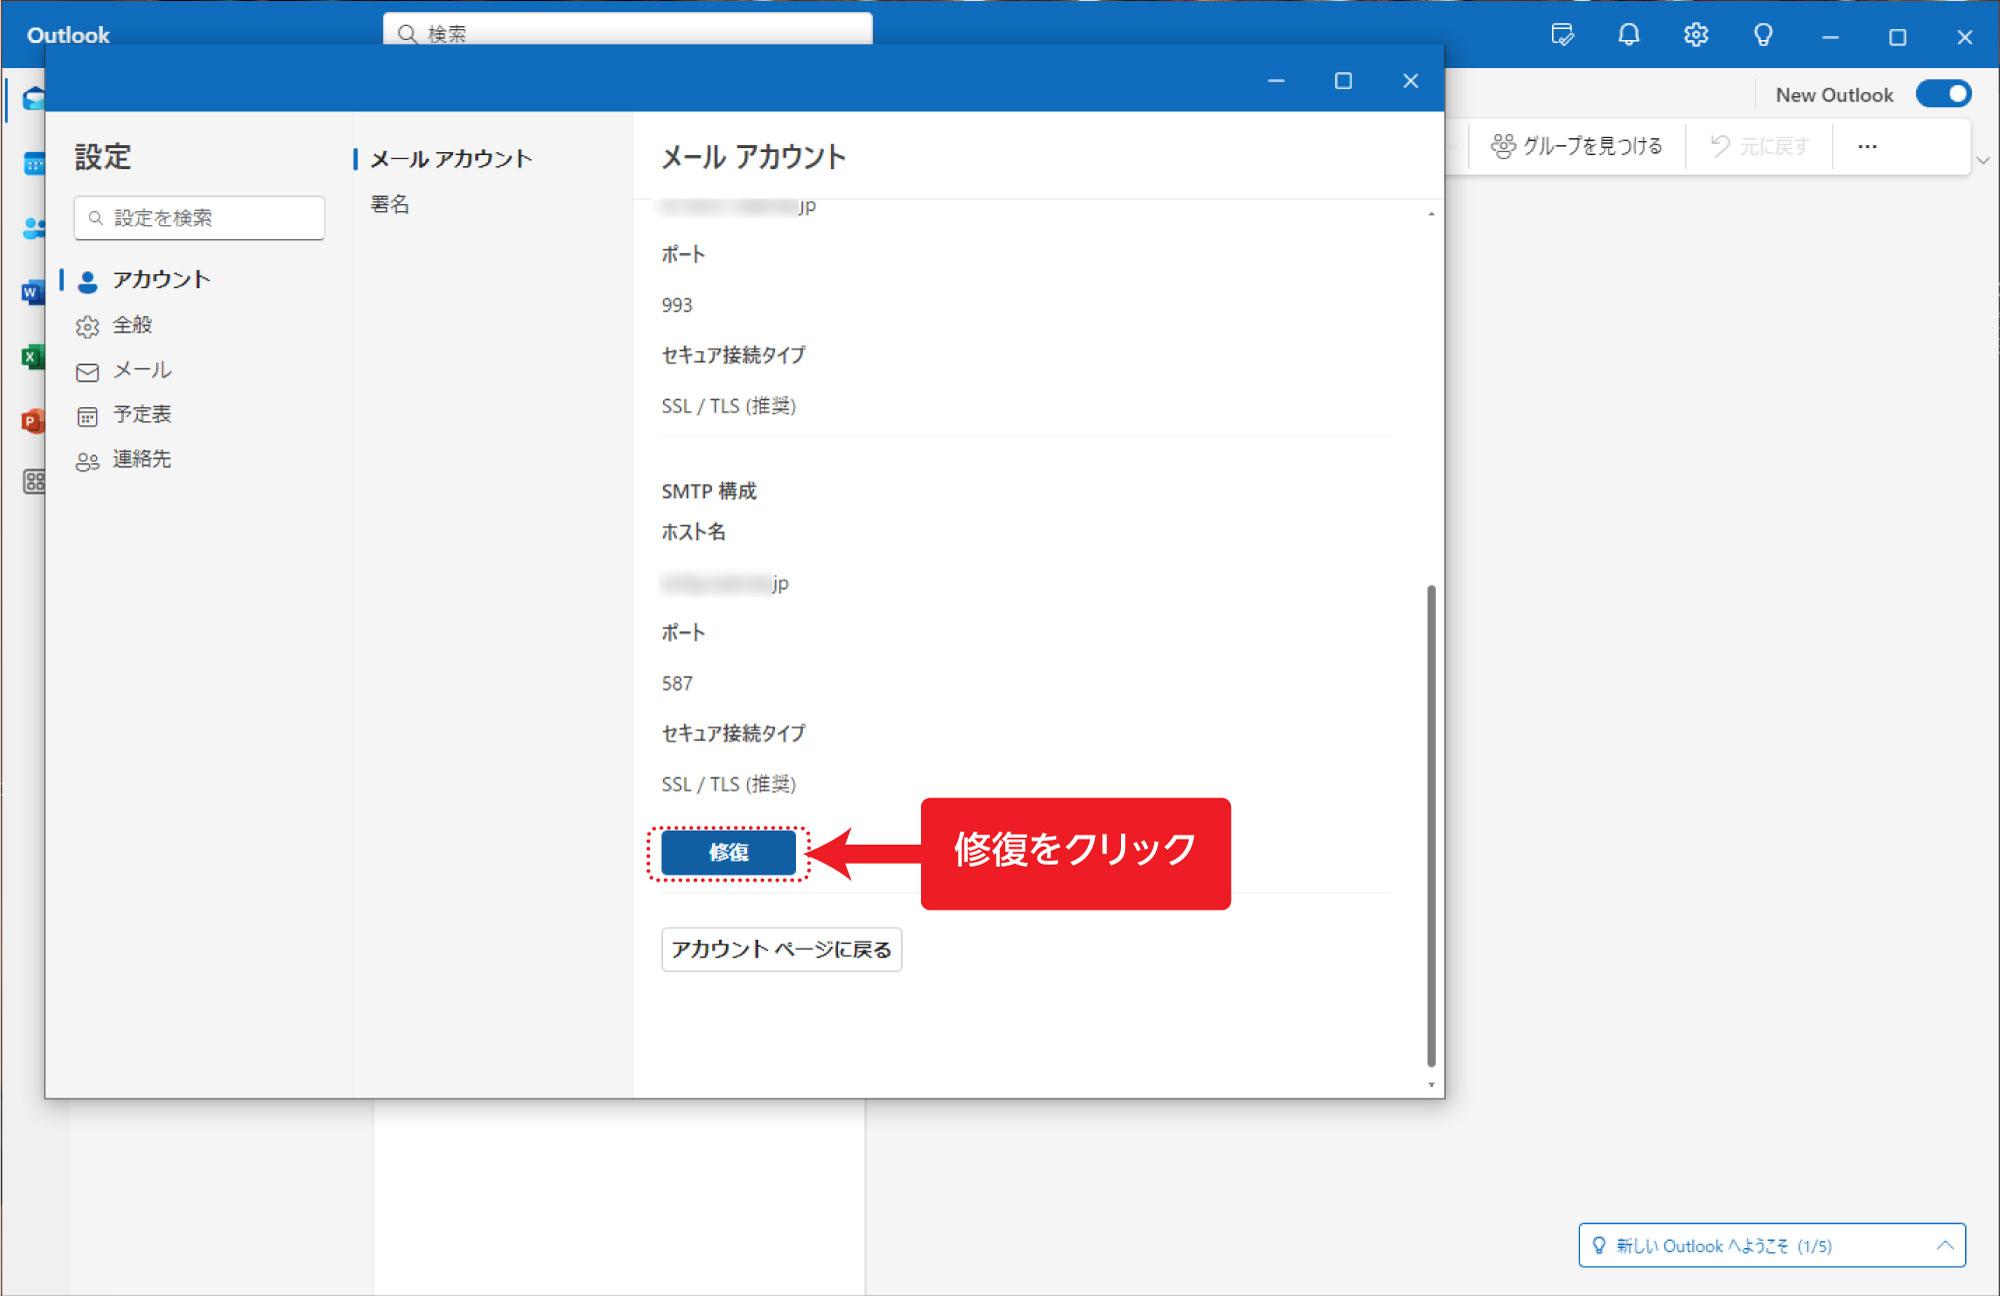Open the Calendar icon in the left rail

point(35,163)
